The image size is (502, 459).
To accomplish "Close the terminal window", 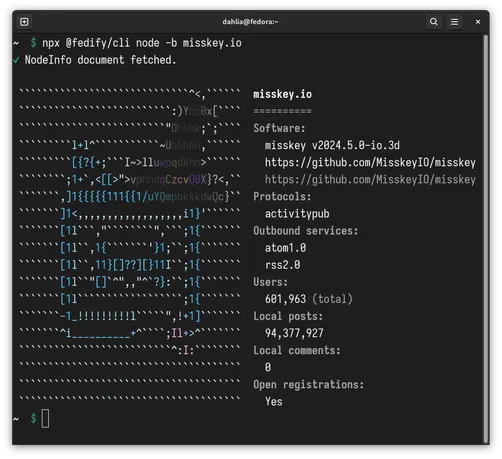I will [478, 22].
